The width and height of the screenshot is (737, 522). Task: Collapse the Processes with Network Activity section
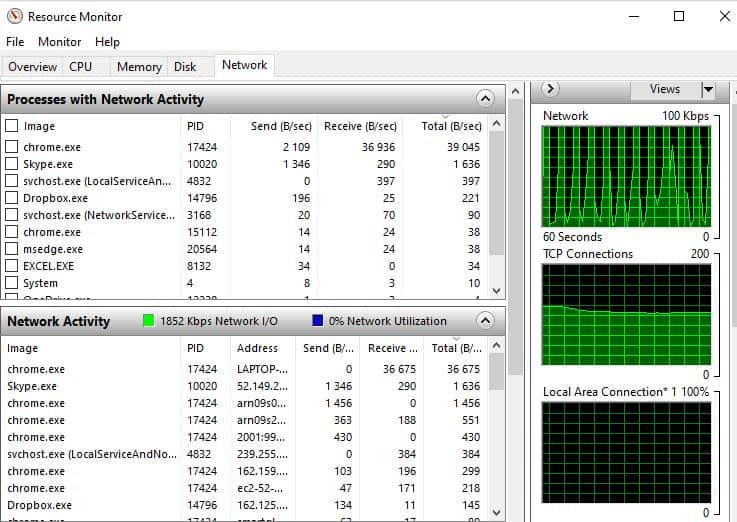coord(485,99)
